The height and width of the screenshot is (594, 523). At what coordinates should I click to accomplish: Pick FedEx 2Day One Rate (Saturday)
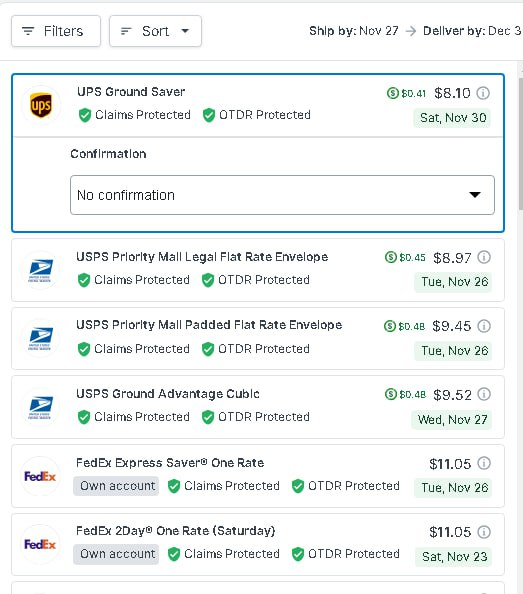click(x=258, y=544)
